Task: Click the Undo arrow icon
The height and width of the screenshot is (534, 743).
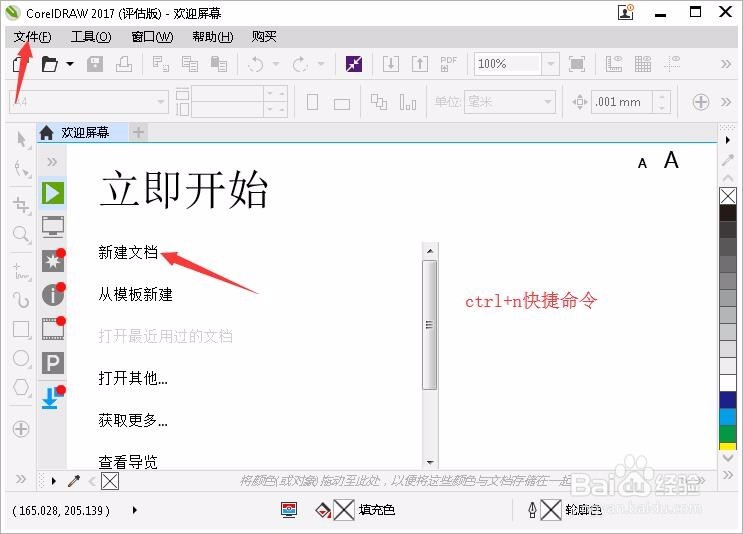Action: coord(256,63)
